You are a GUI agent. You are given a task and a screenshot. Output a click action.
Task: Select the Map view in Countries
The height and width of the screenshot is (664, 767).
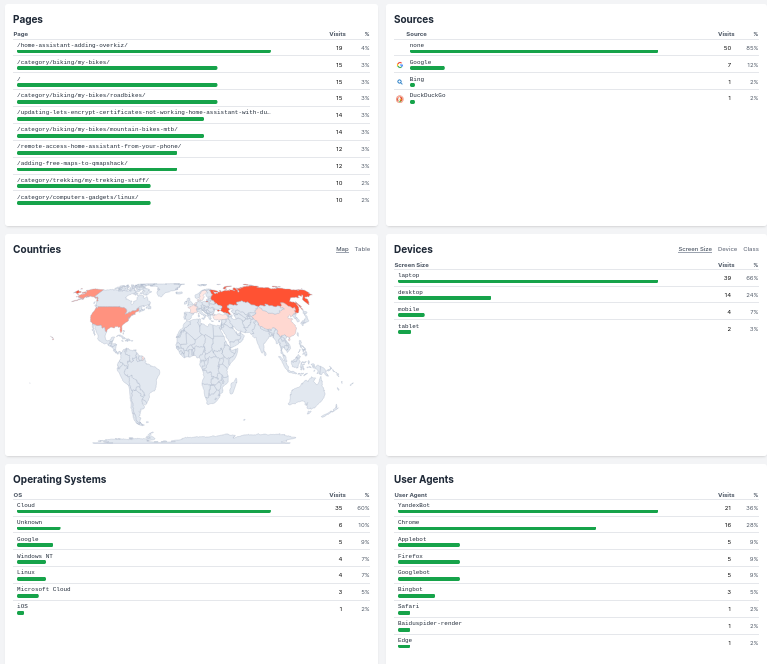tap(342, 249)
